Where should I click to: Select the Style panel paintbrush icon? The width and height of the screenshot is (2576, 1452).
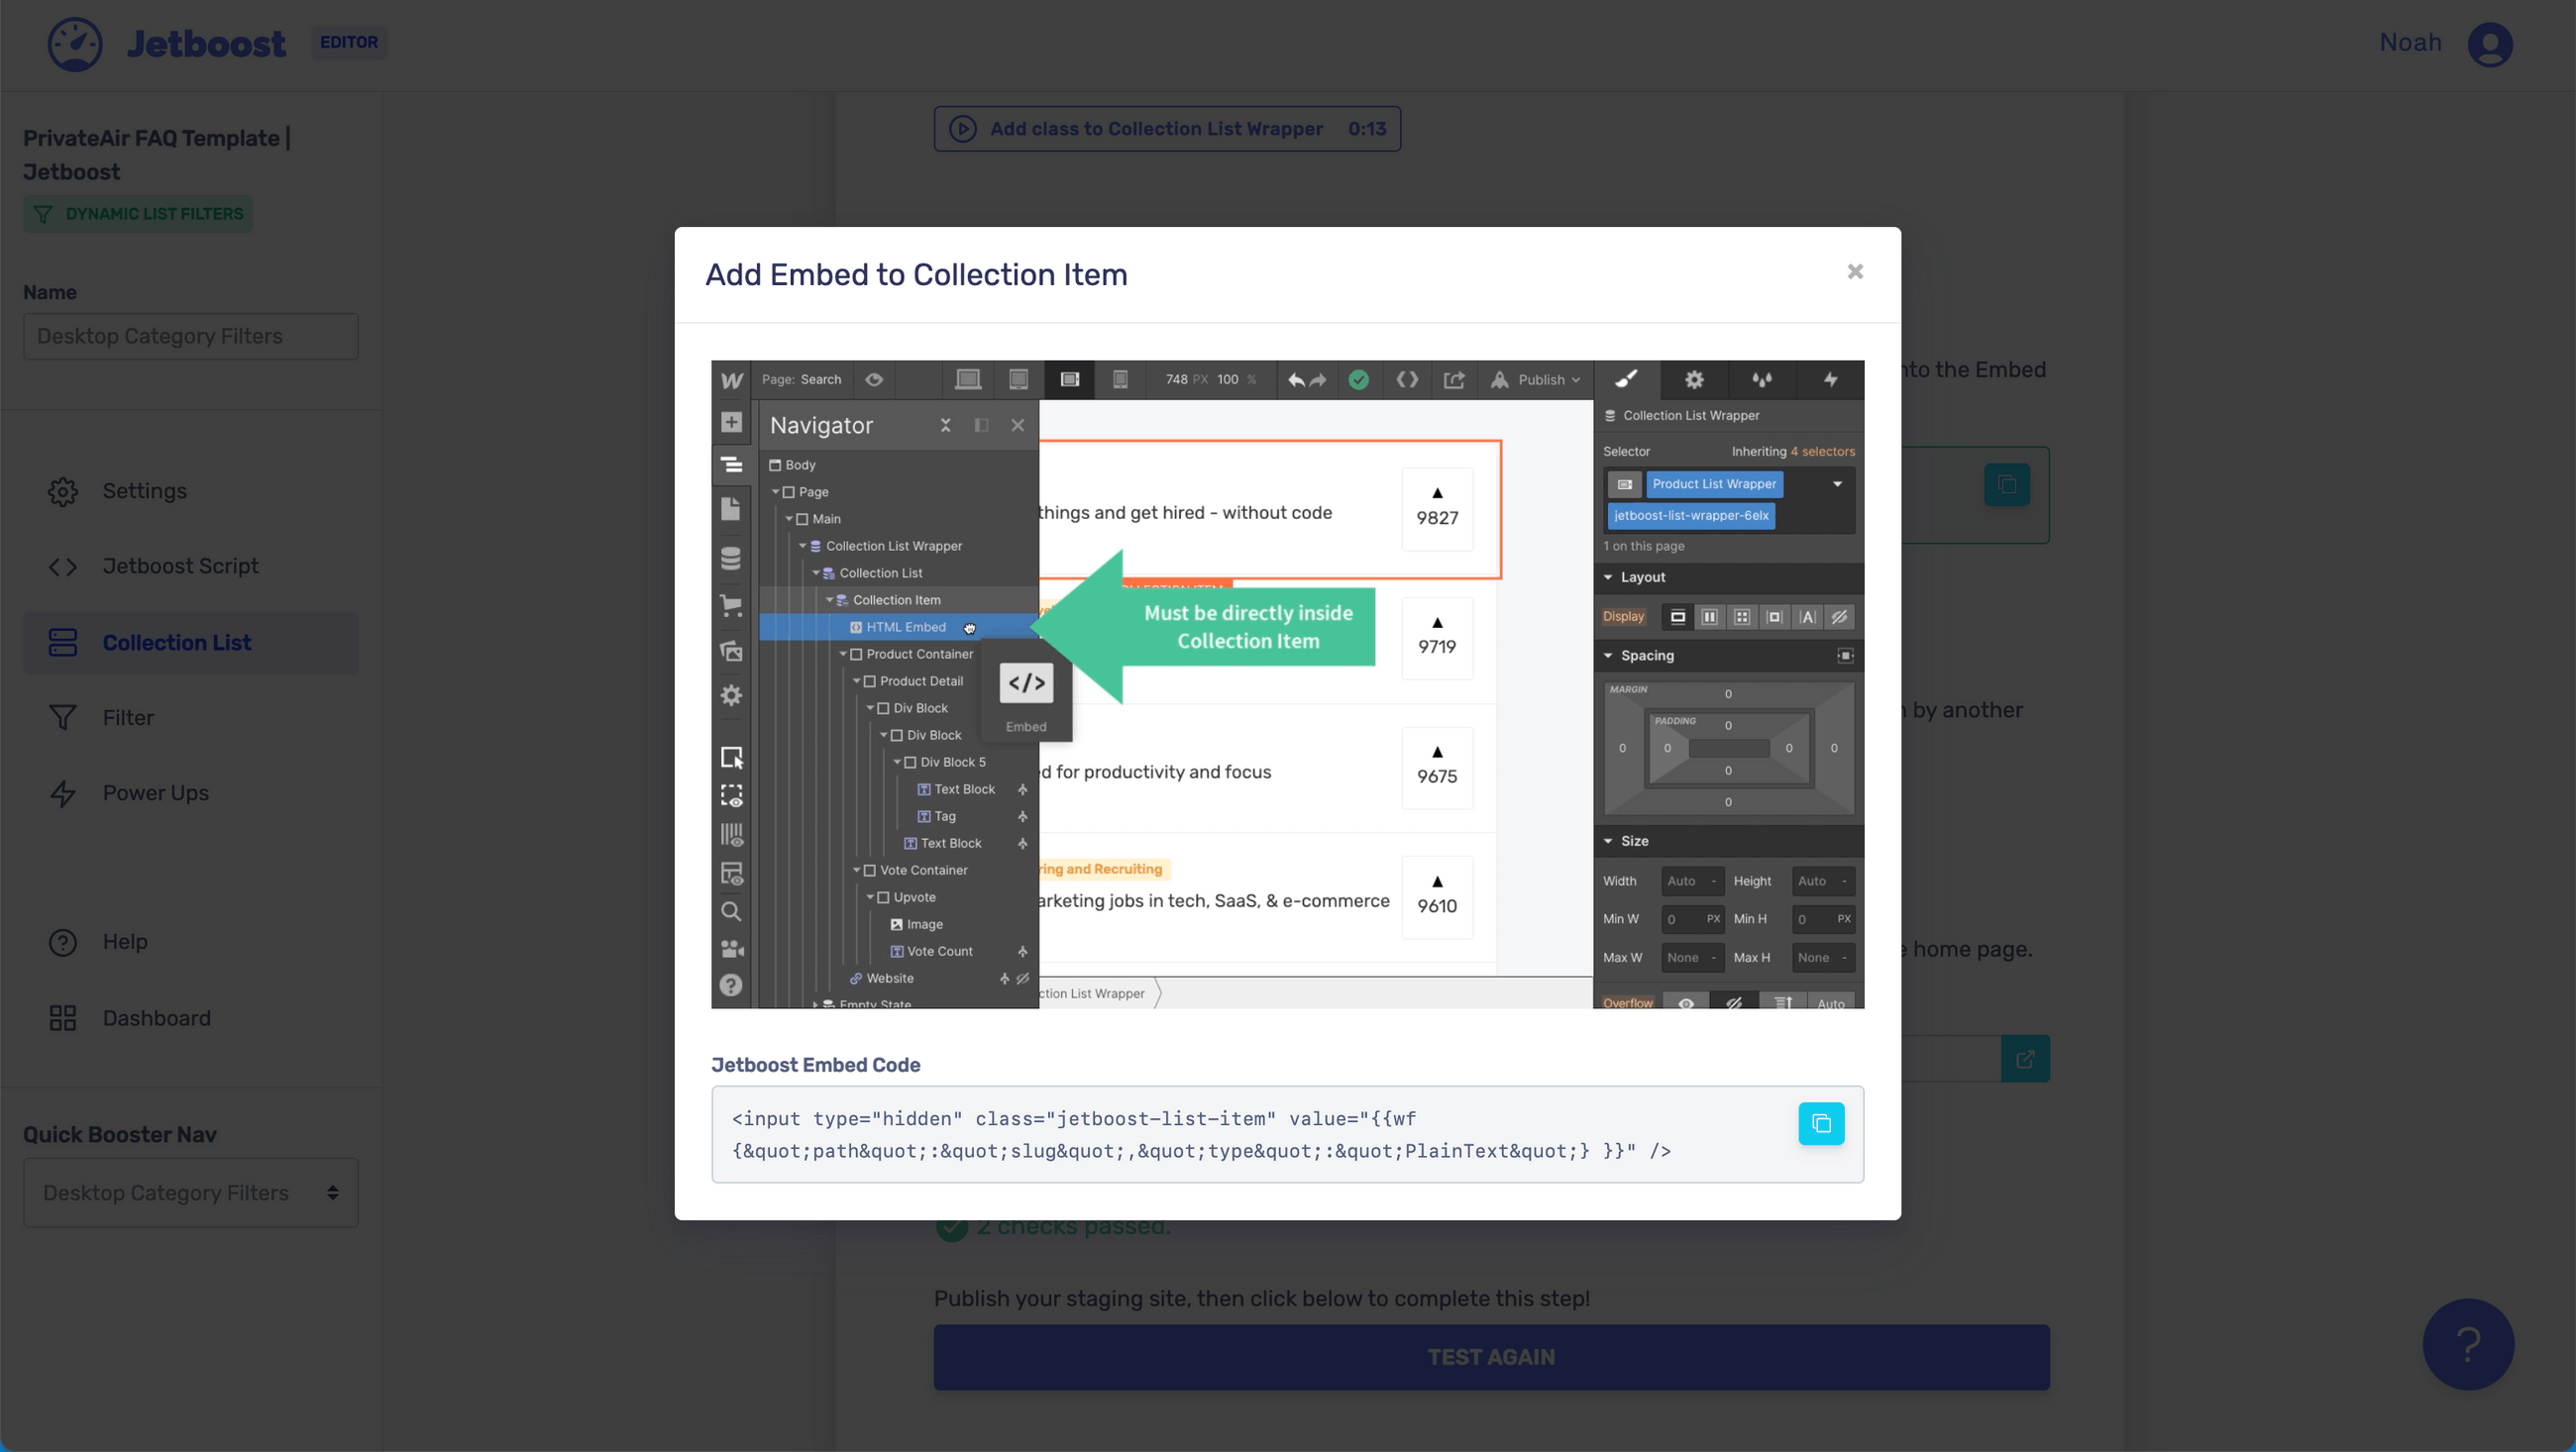(1627, 380)
